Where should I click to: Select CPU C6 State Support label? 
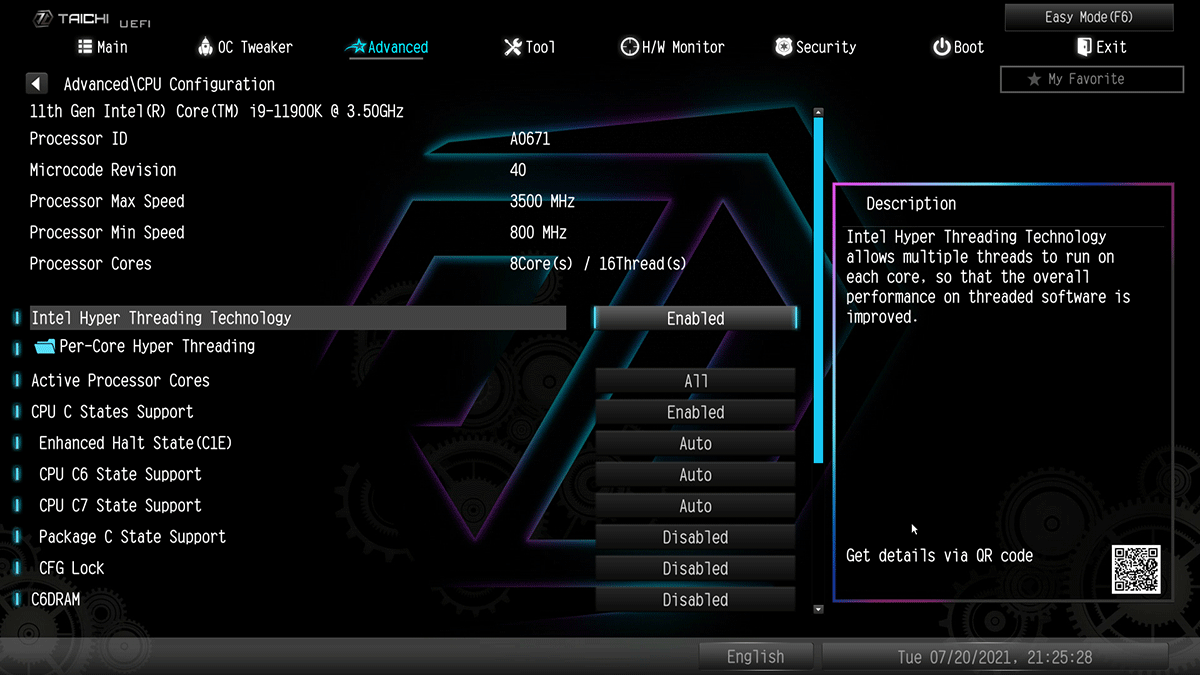click(x=120, y=475)
